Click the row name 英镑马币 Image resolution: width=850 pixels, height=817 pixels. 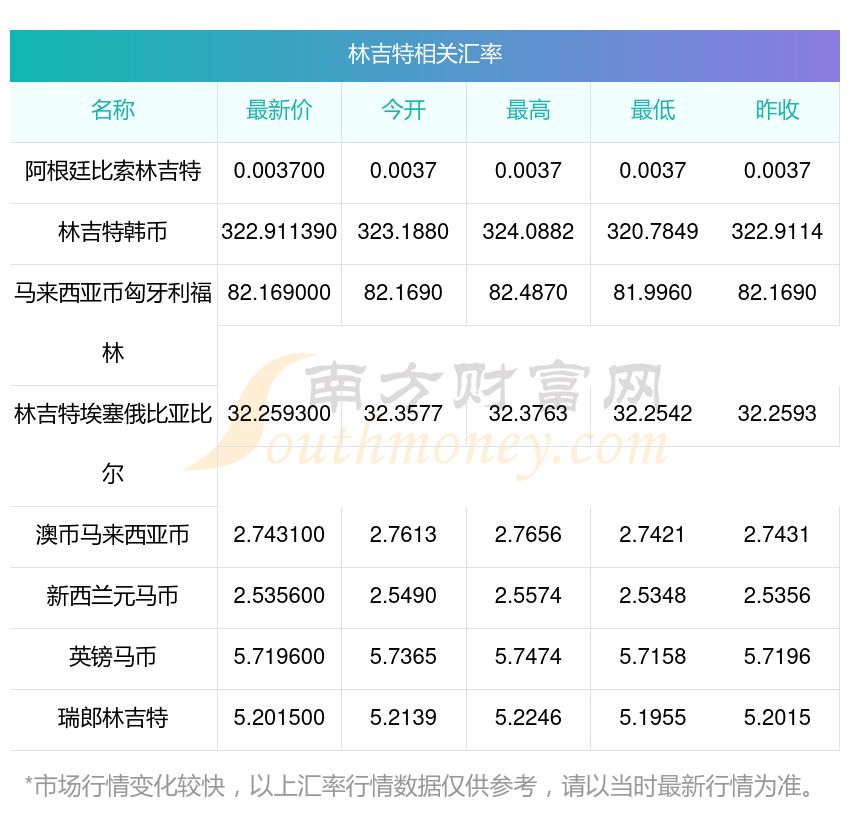coord(113,657)
